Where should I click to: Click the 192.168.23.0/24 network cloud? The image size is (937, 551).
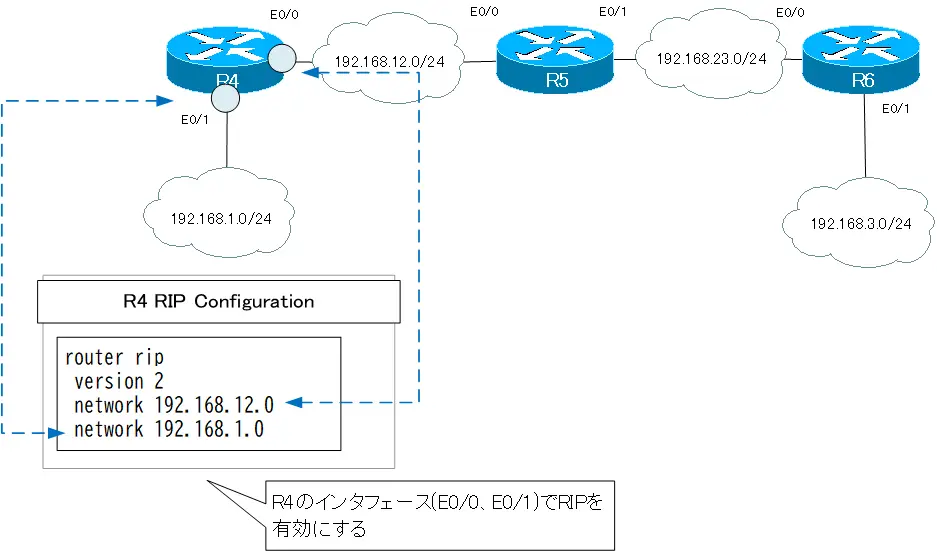[x=711, y=55]
